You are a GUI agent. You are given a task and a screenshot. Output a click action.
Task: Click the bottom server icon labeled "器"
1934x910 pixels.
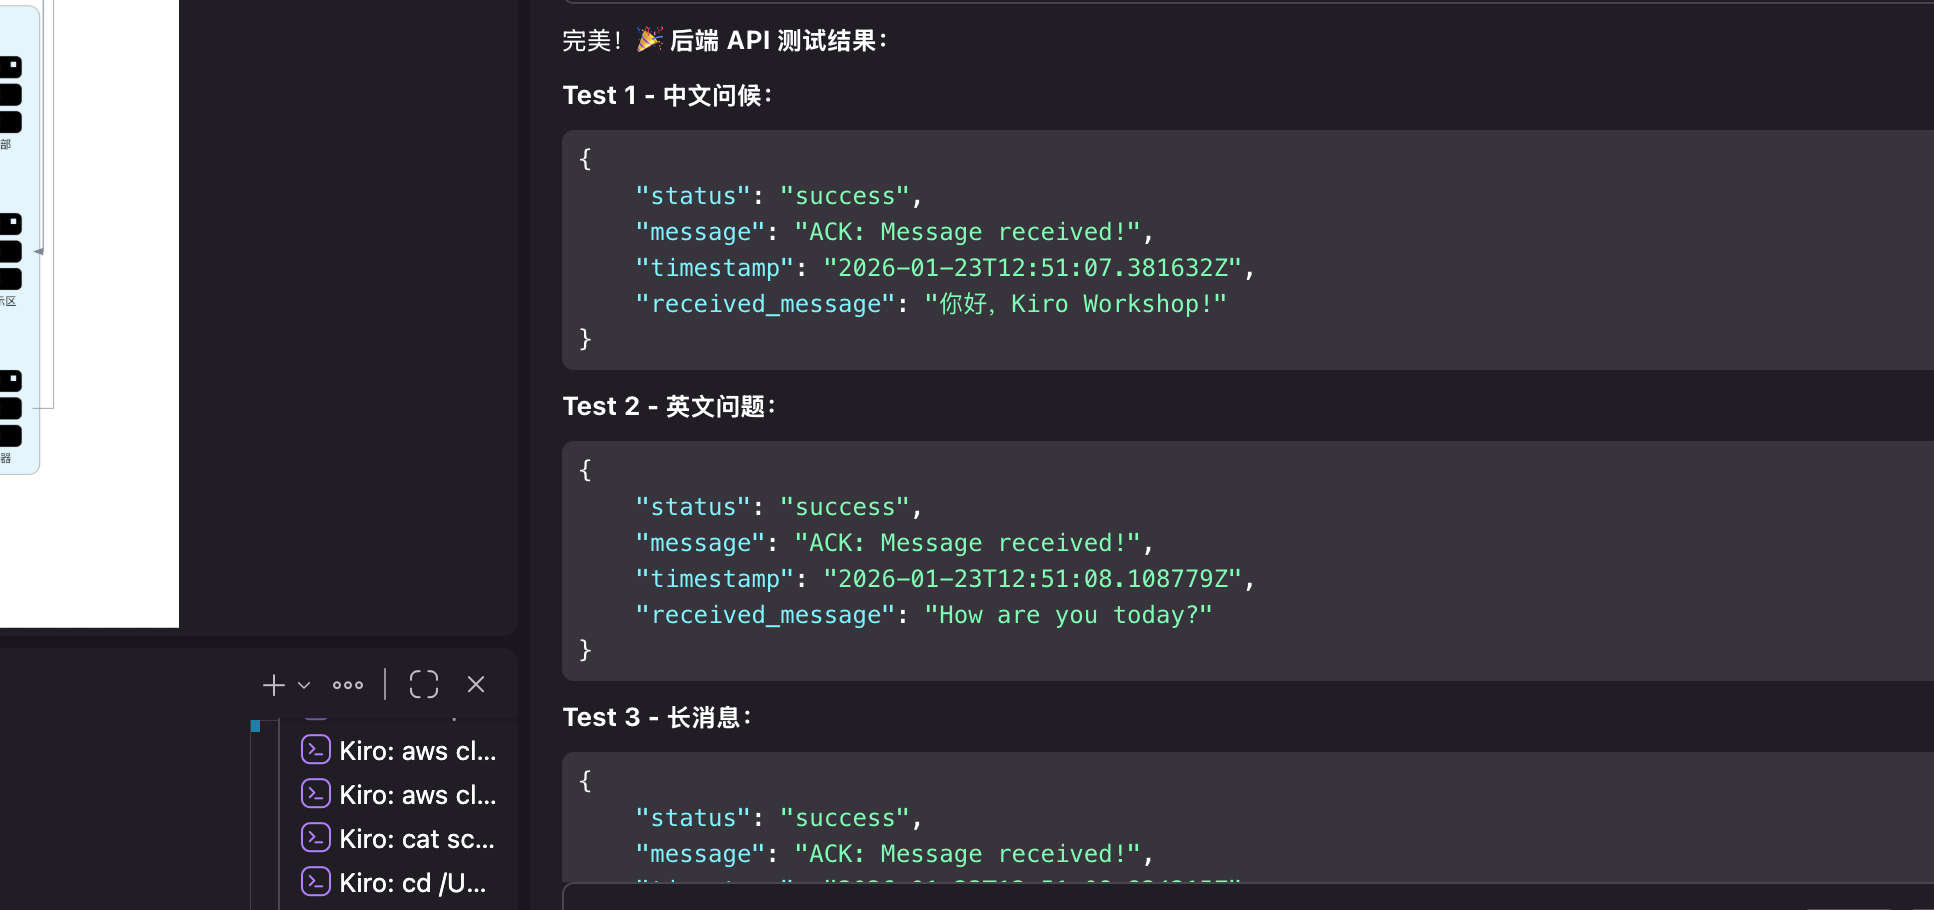[x=10, y=408]
